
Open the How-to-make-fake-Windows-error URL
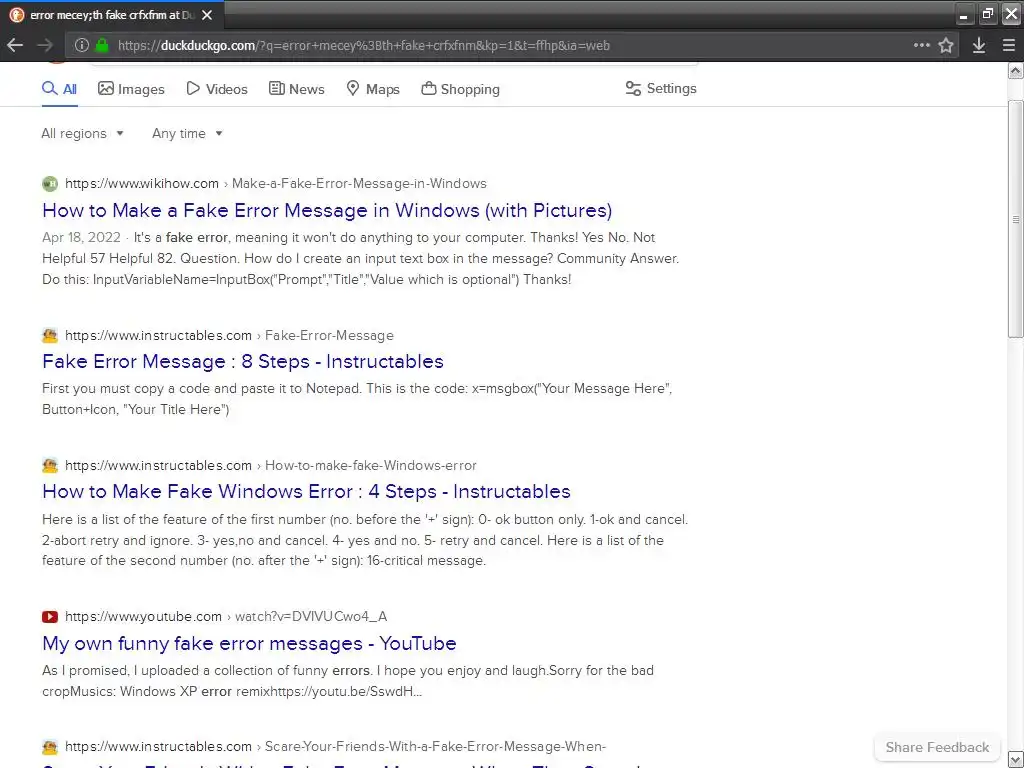tap(271, 466)
